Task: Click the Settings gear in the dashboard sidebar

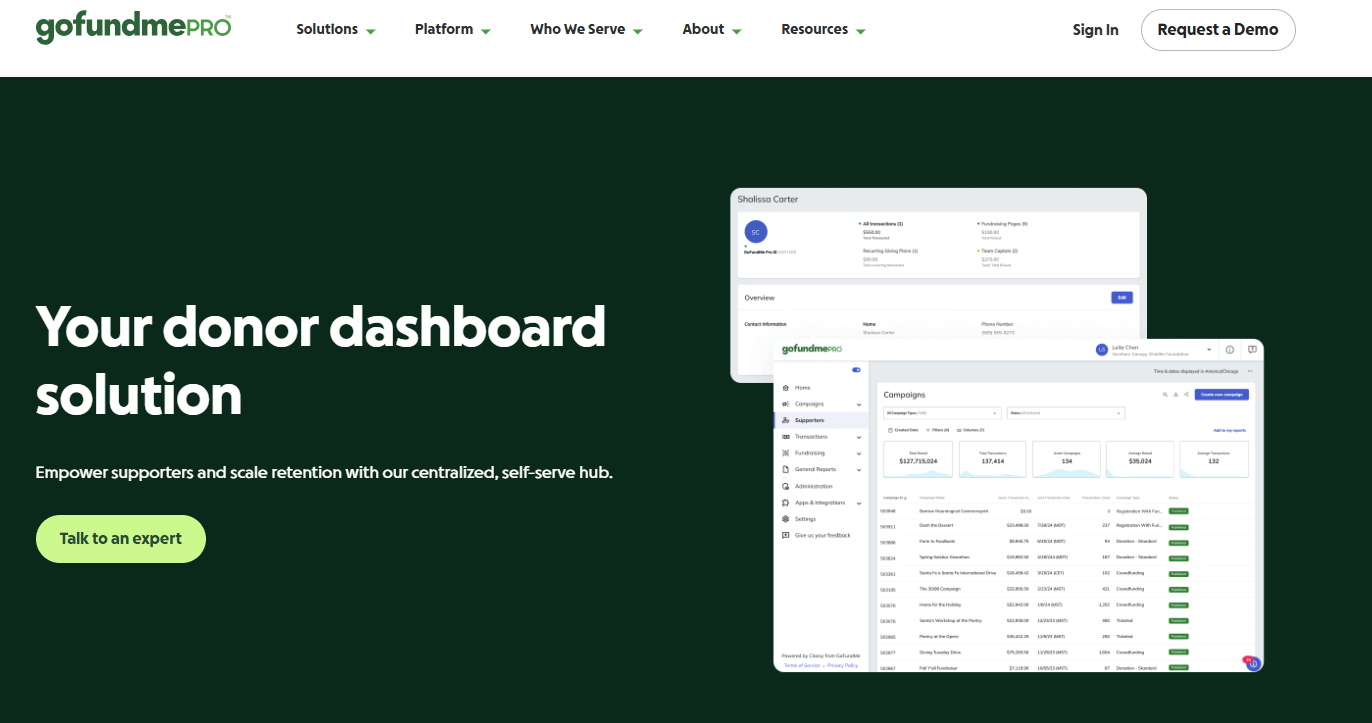Action: tap(786, 519)
